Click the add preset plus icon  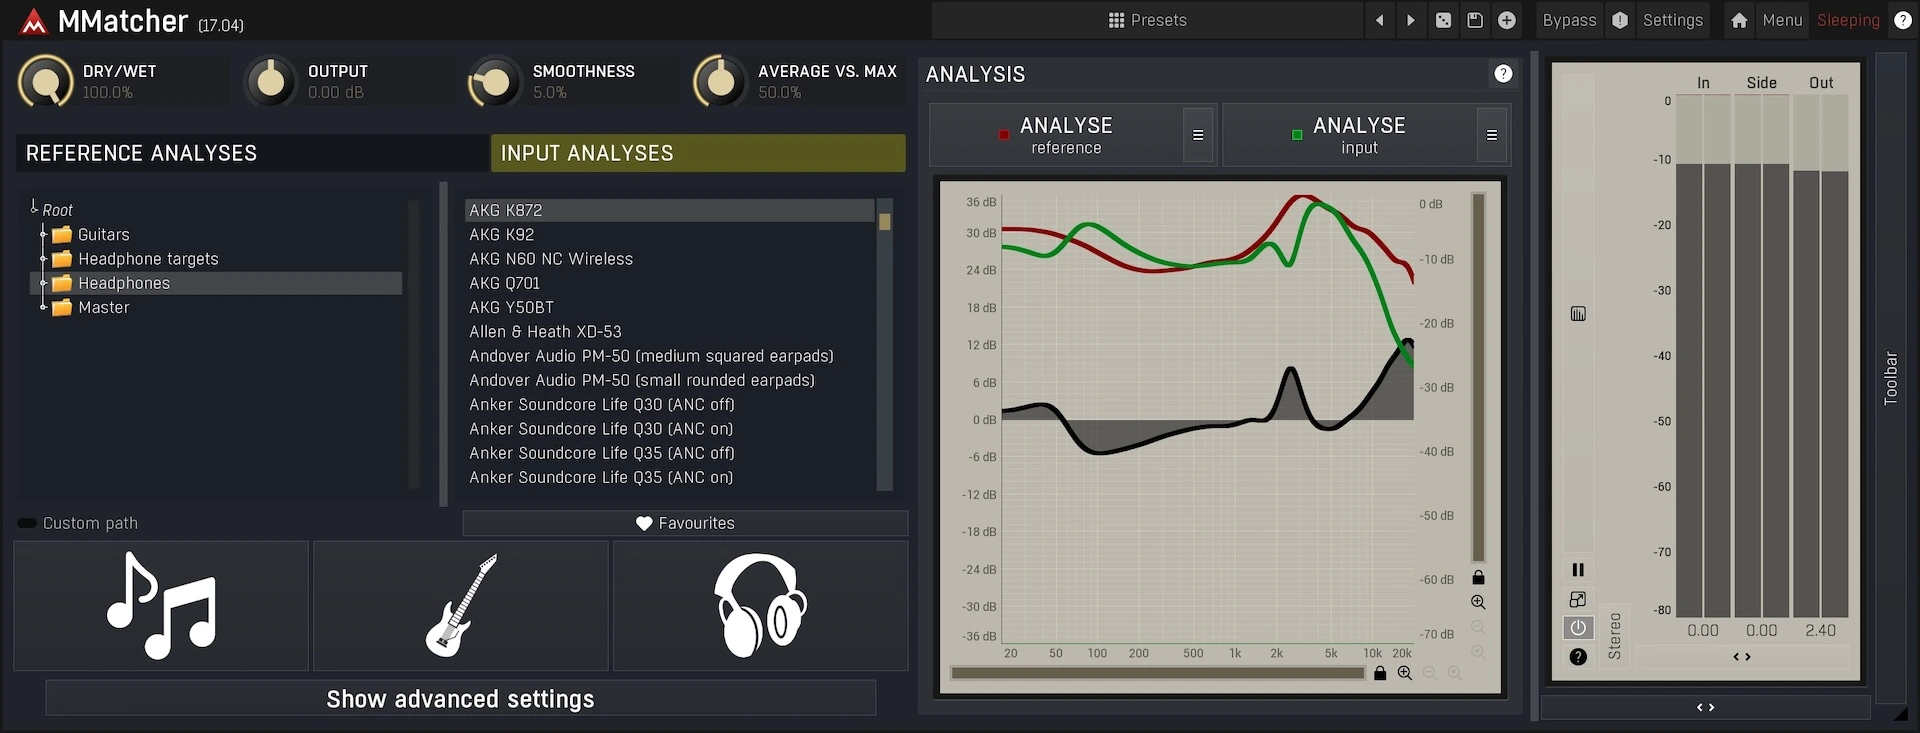pyautogui.click(x=1507, y=20)
